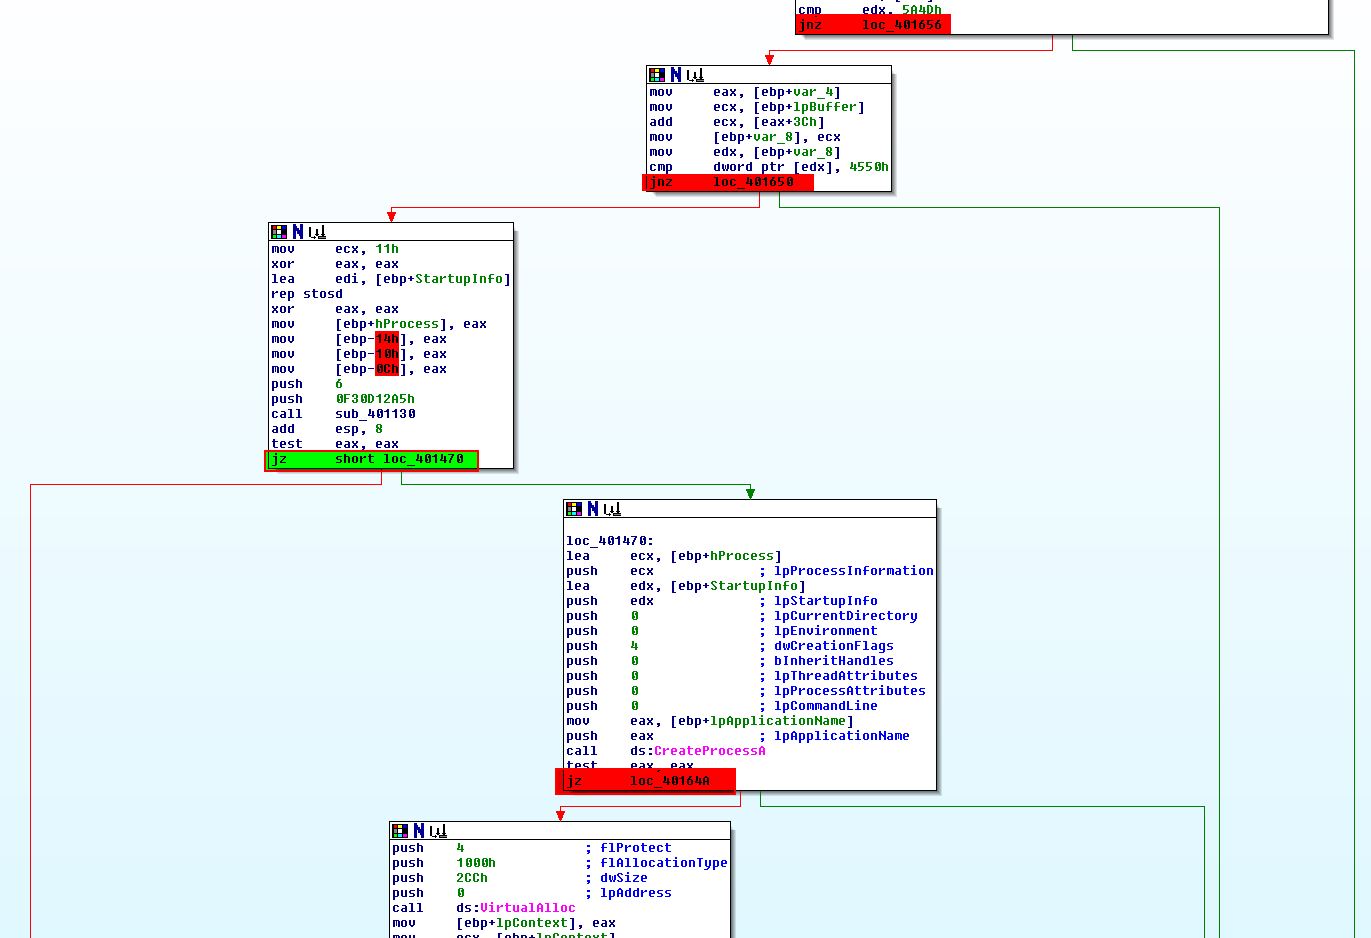The image size is (1371, 938).
Task: Select the 4550h constant in cmp instruction
Action: tap(869, 167)
